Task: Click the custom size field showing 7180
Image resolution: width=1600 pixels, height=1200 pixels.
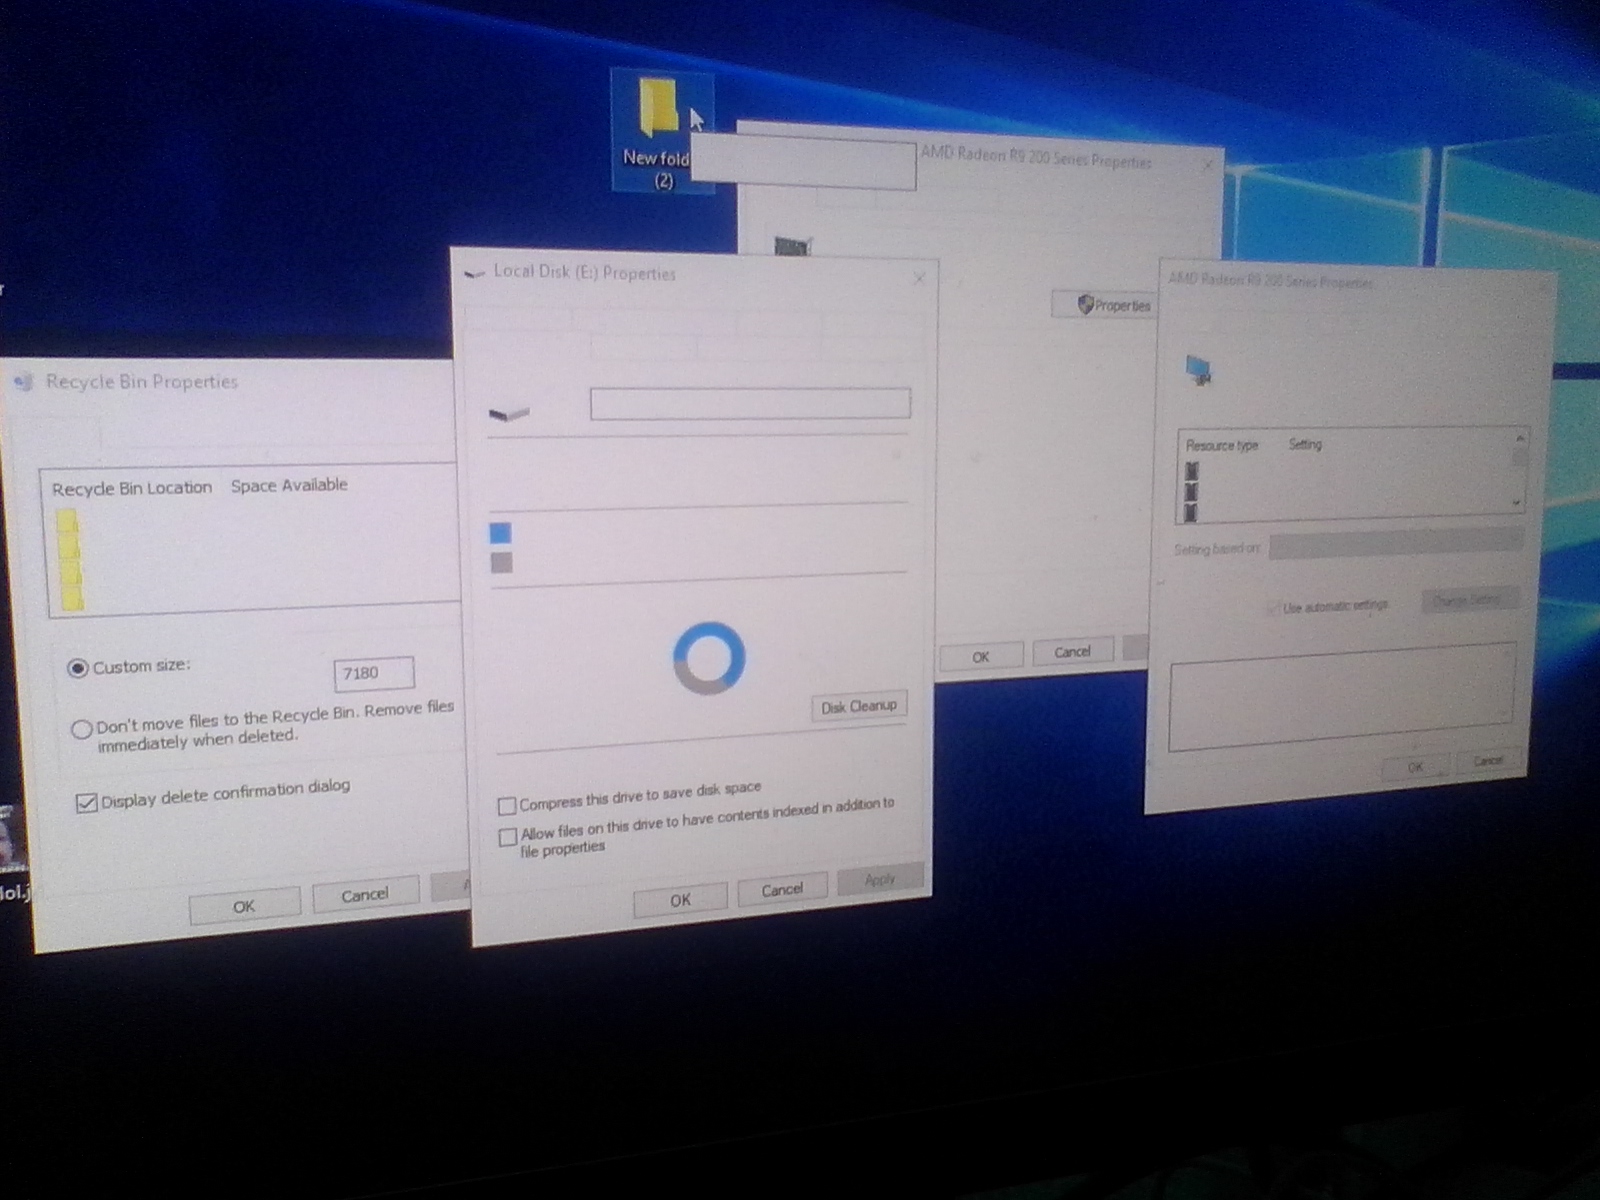Action: click(x=374, y=673)
